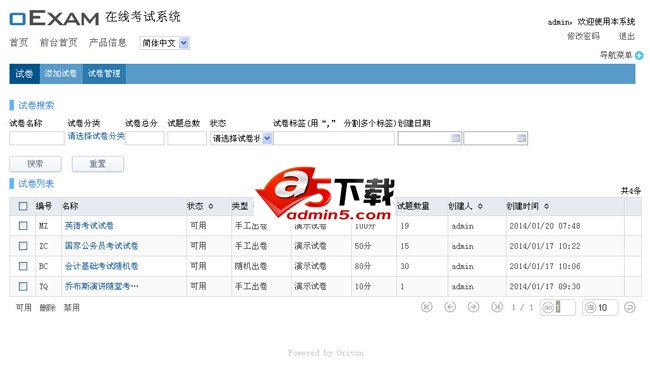Viewport: 650px width, 389px height.
Task: Open 国家公务员考试试卷 paper link
Action: (101, 246)
